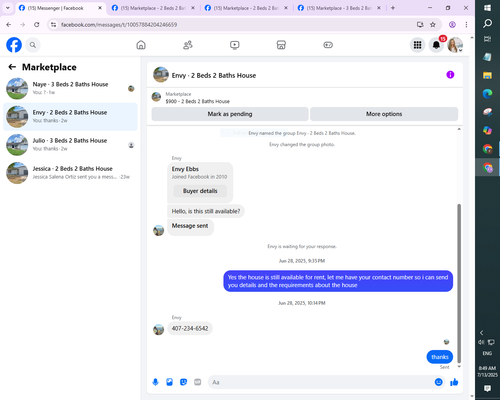
Task: Open the Windows notification center icon
Action: pyautogui.click(x=487, y=388)
